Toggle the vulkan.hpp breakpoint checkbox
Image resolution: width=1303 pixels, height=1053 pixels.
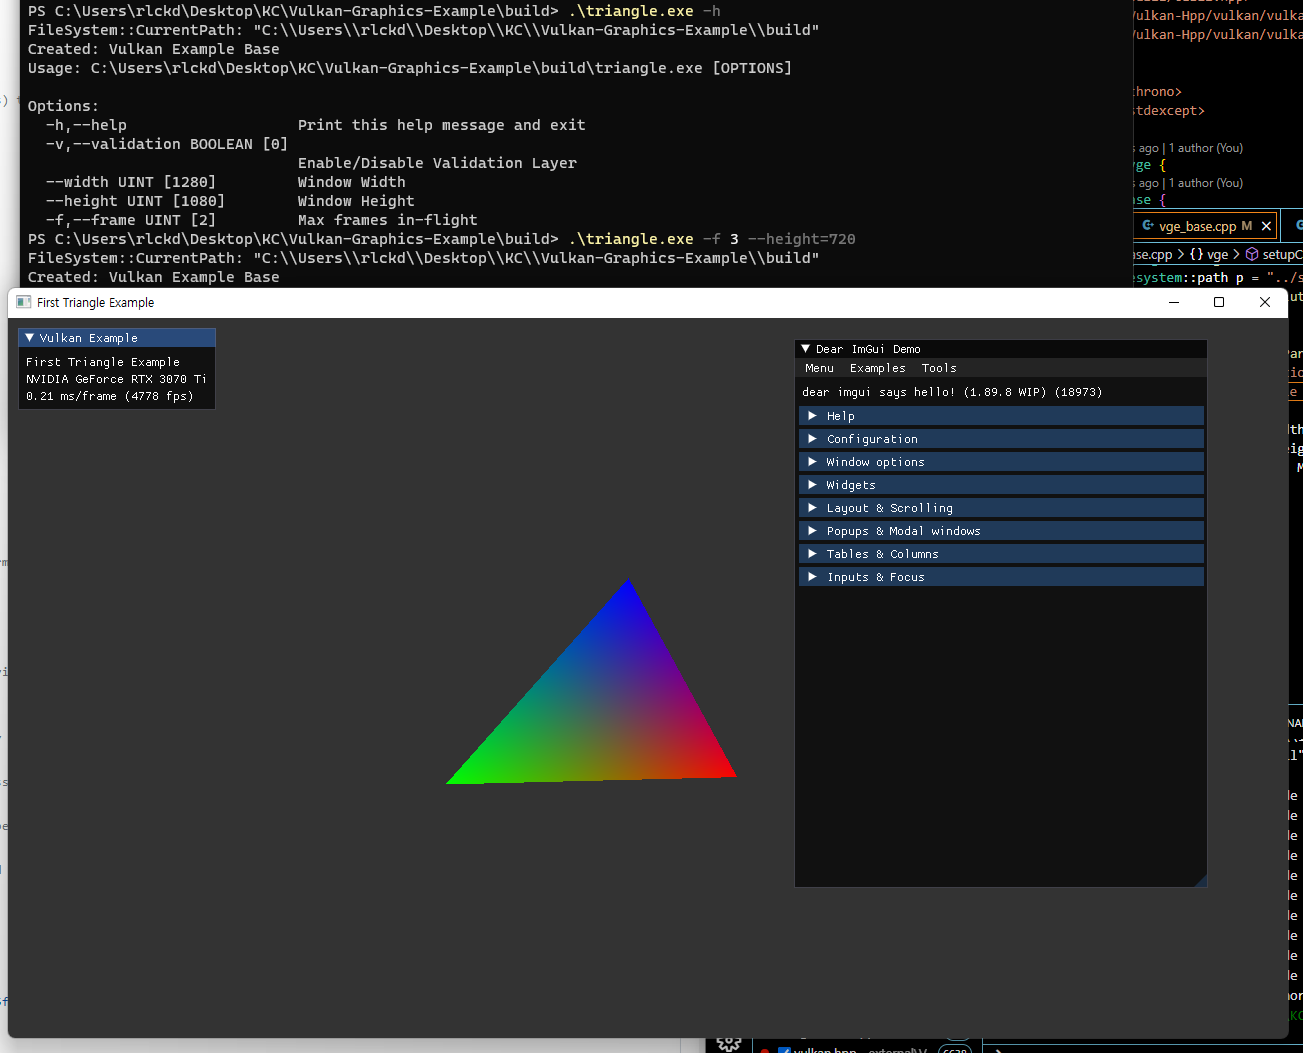pos(784,1050)
